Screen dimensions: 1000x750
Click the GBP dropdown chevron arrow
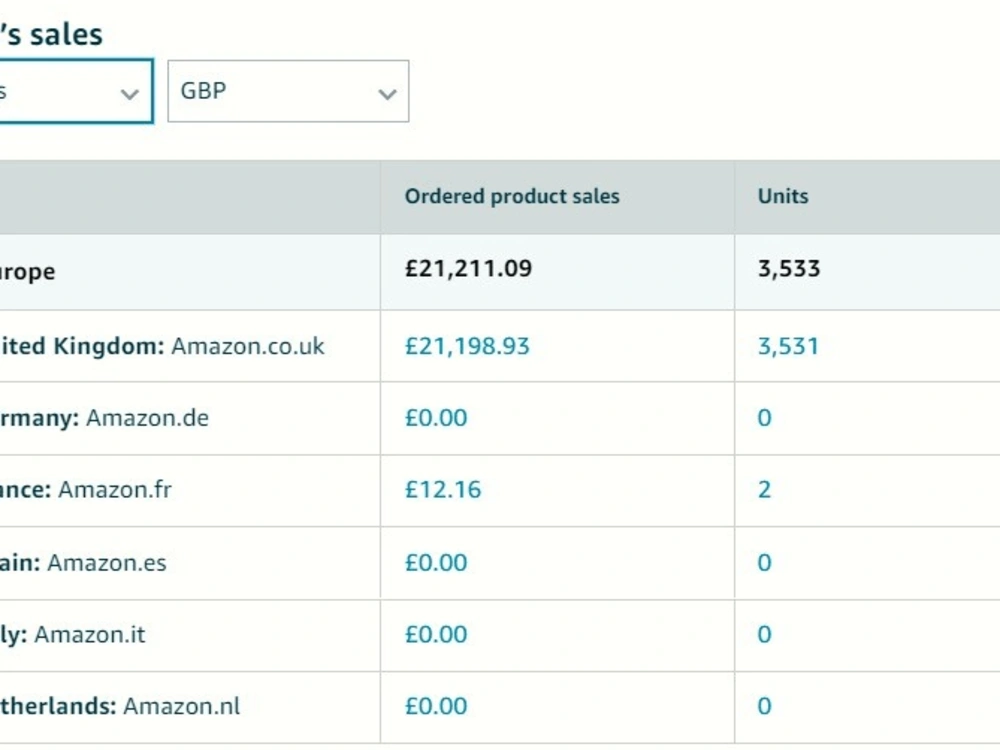click(387, 95)
